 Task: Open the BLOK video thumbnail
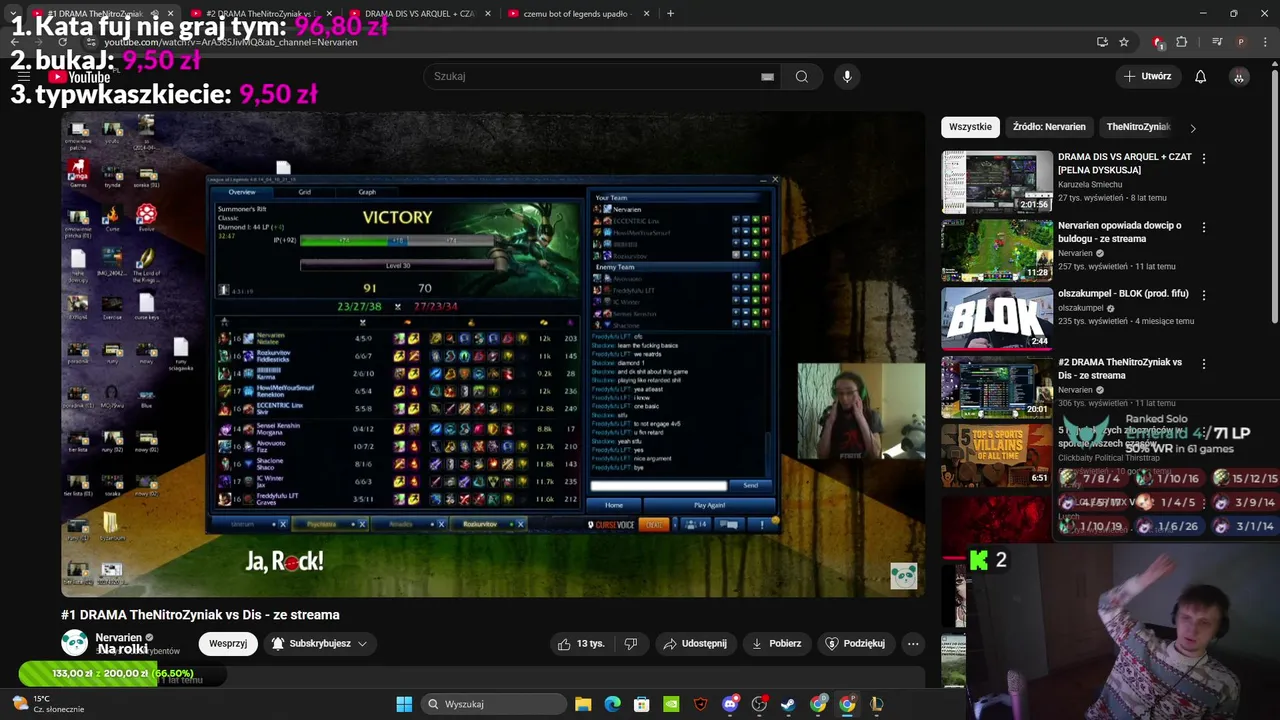tap(997, 319)
